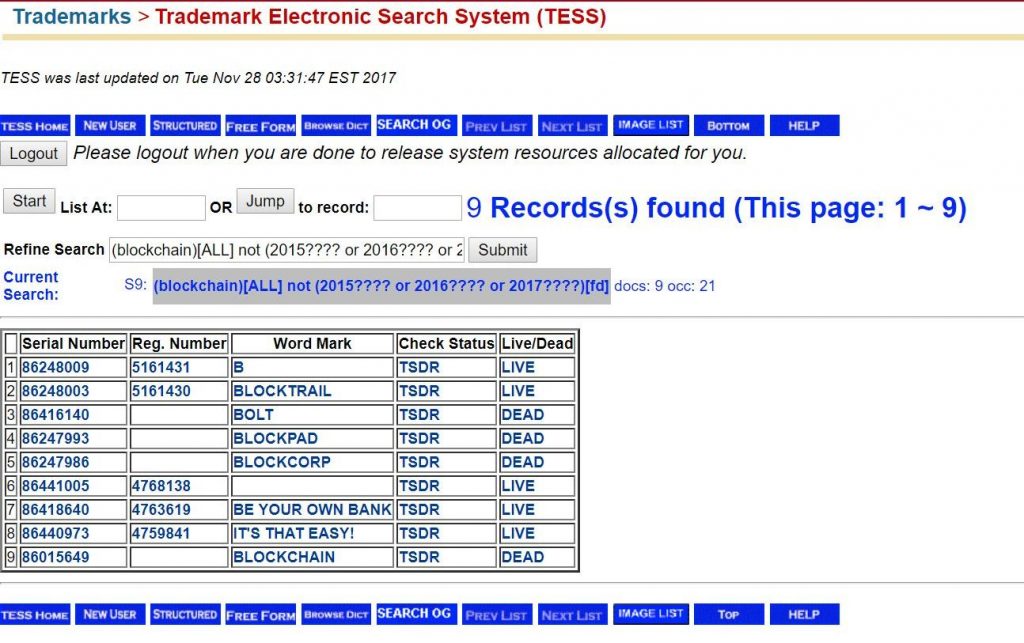Open registration number 5161431
This screenshot has width=1024, height=643.
[161, 368]
